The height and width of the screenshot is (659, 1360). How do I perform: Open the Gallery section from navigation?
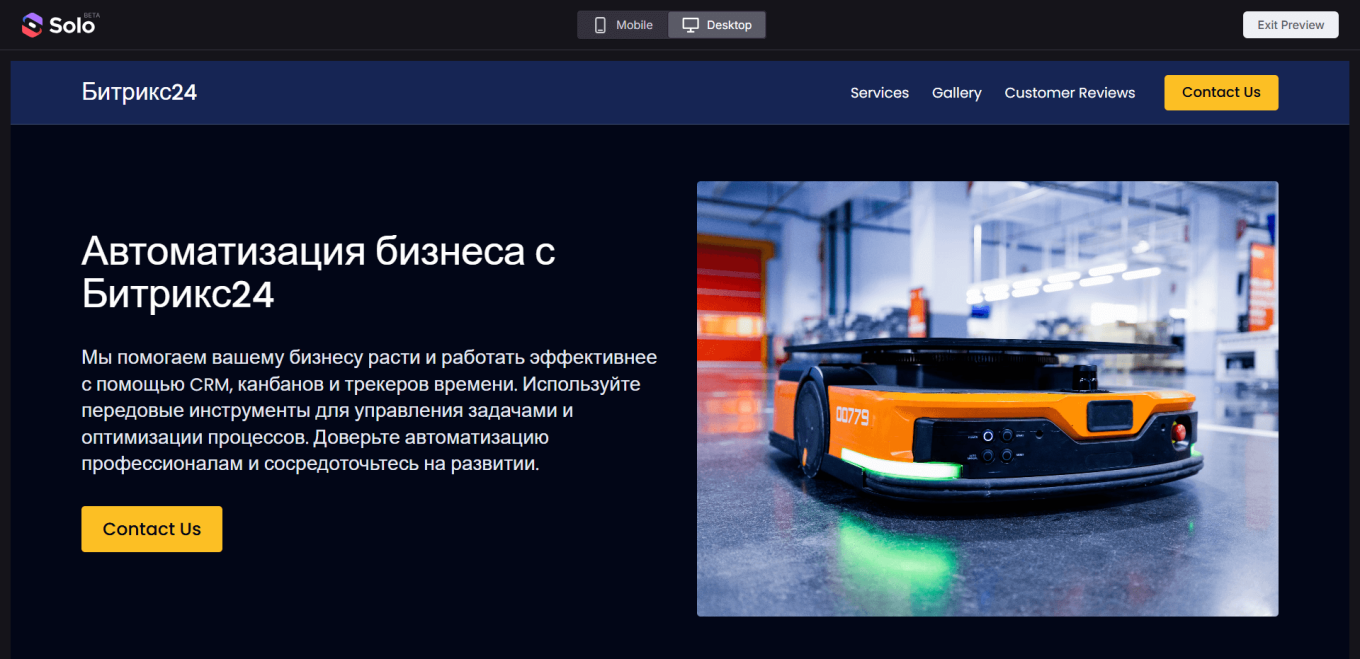956,92
